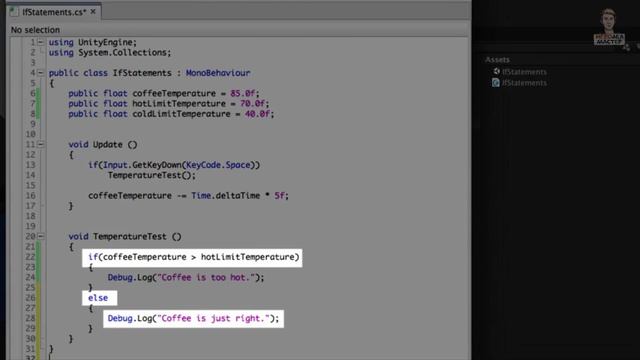The image size is (640, 360).
Task: Click the condition 'coffeeTemperature > hotLimitTemperature'
Action: tap(198, 257)
